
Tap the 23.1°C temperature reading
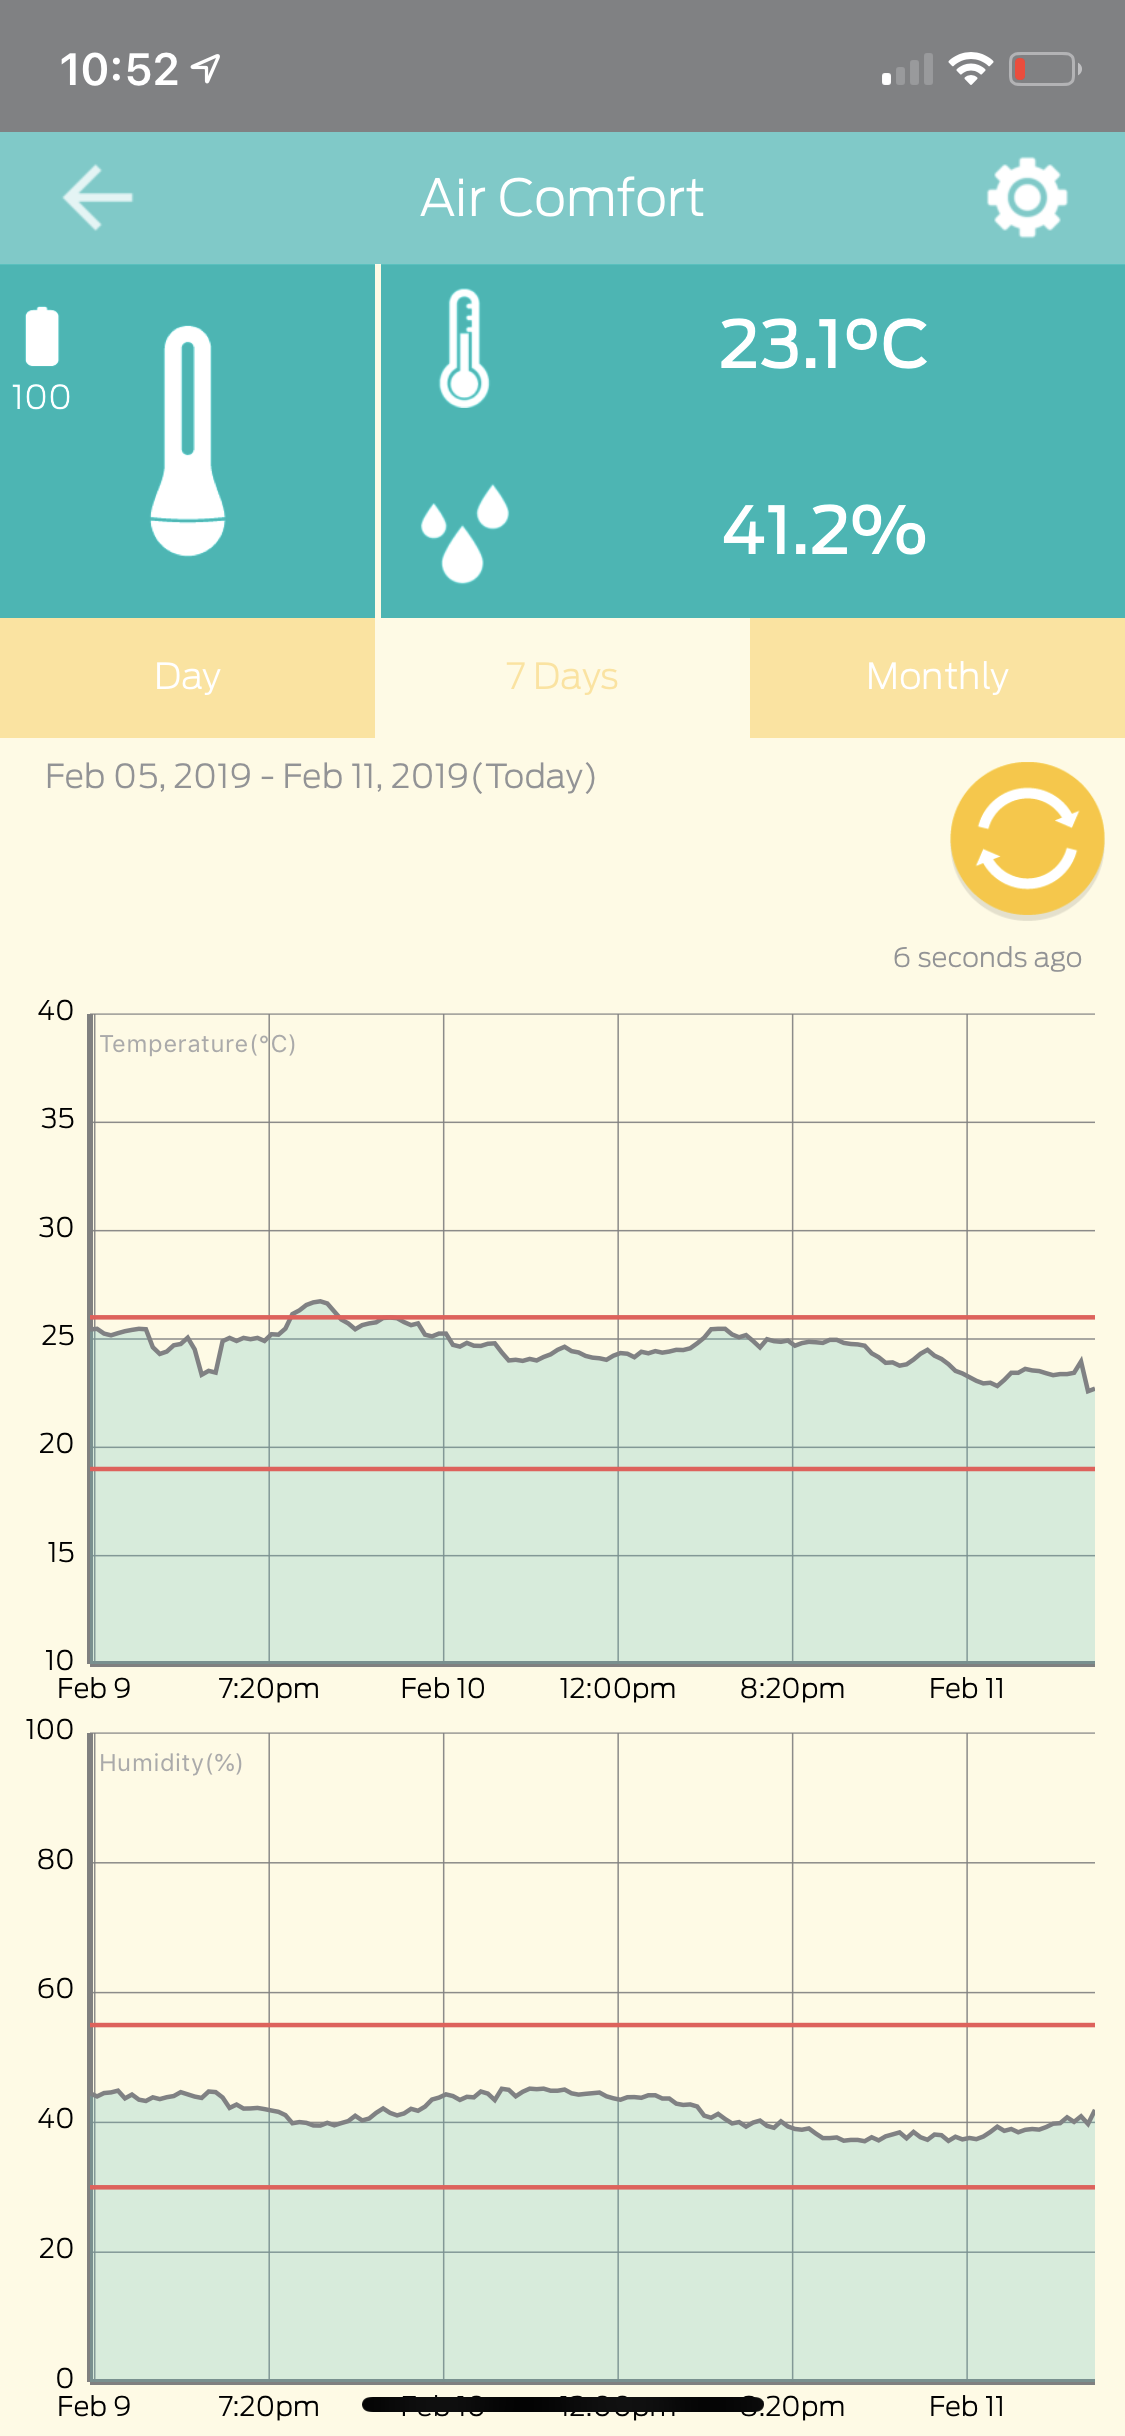click(x=823, y=344)
